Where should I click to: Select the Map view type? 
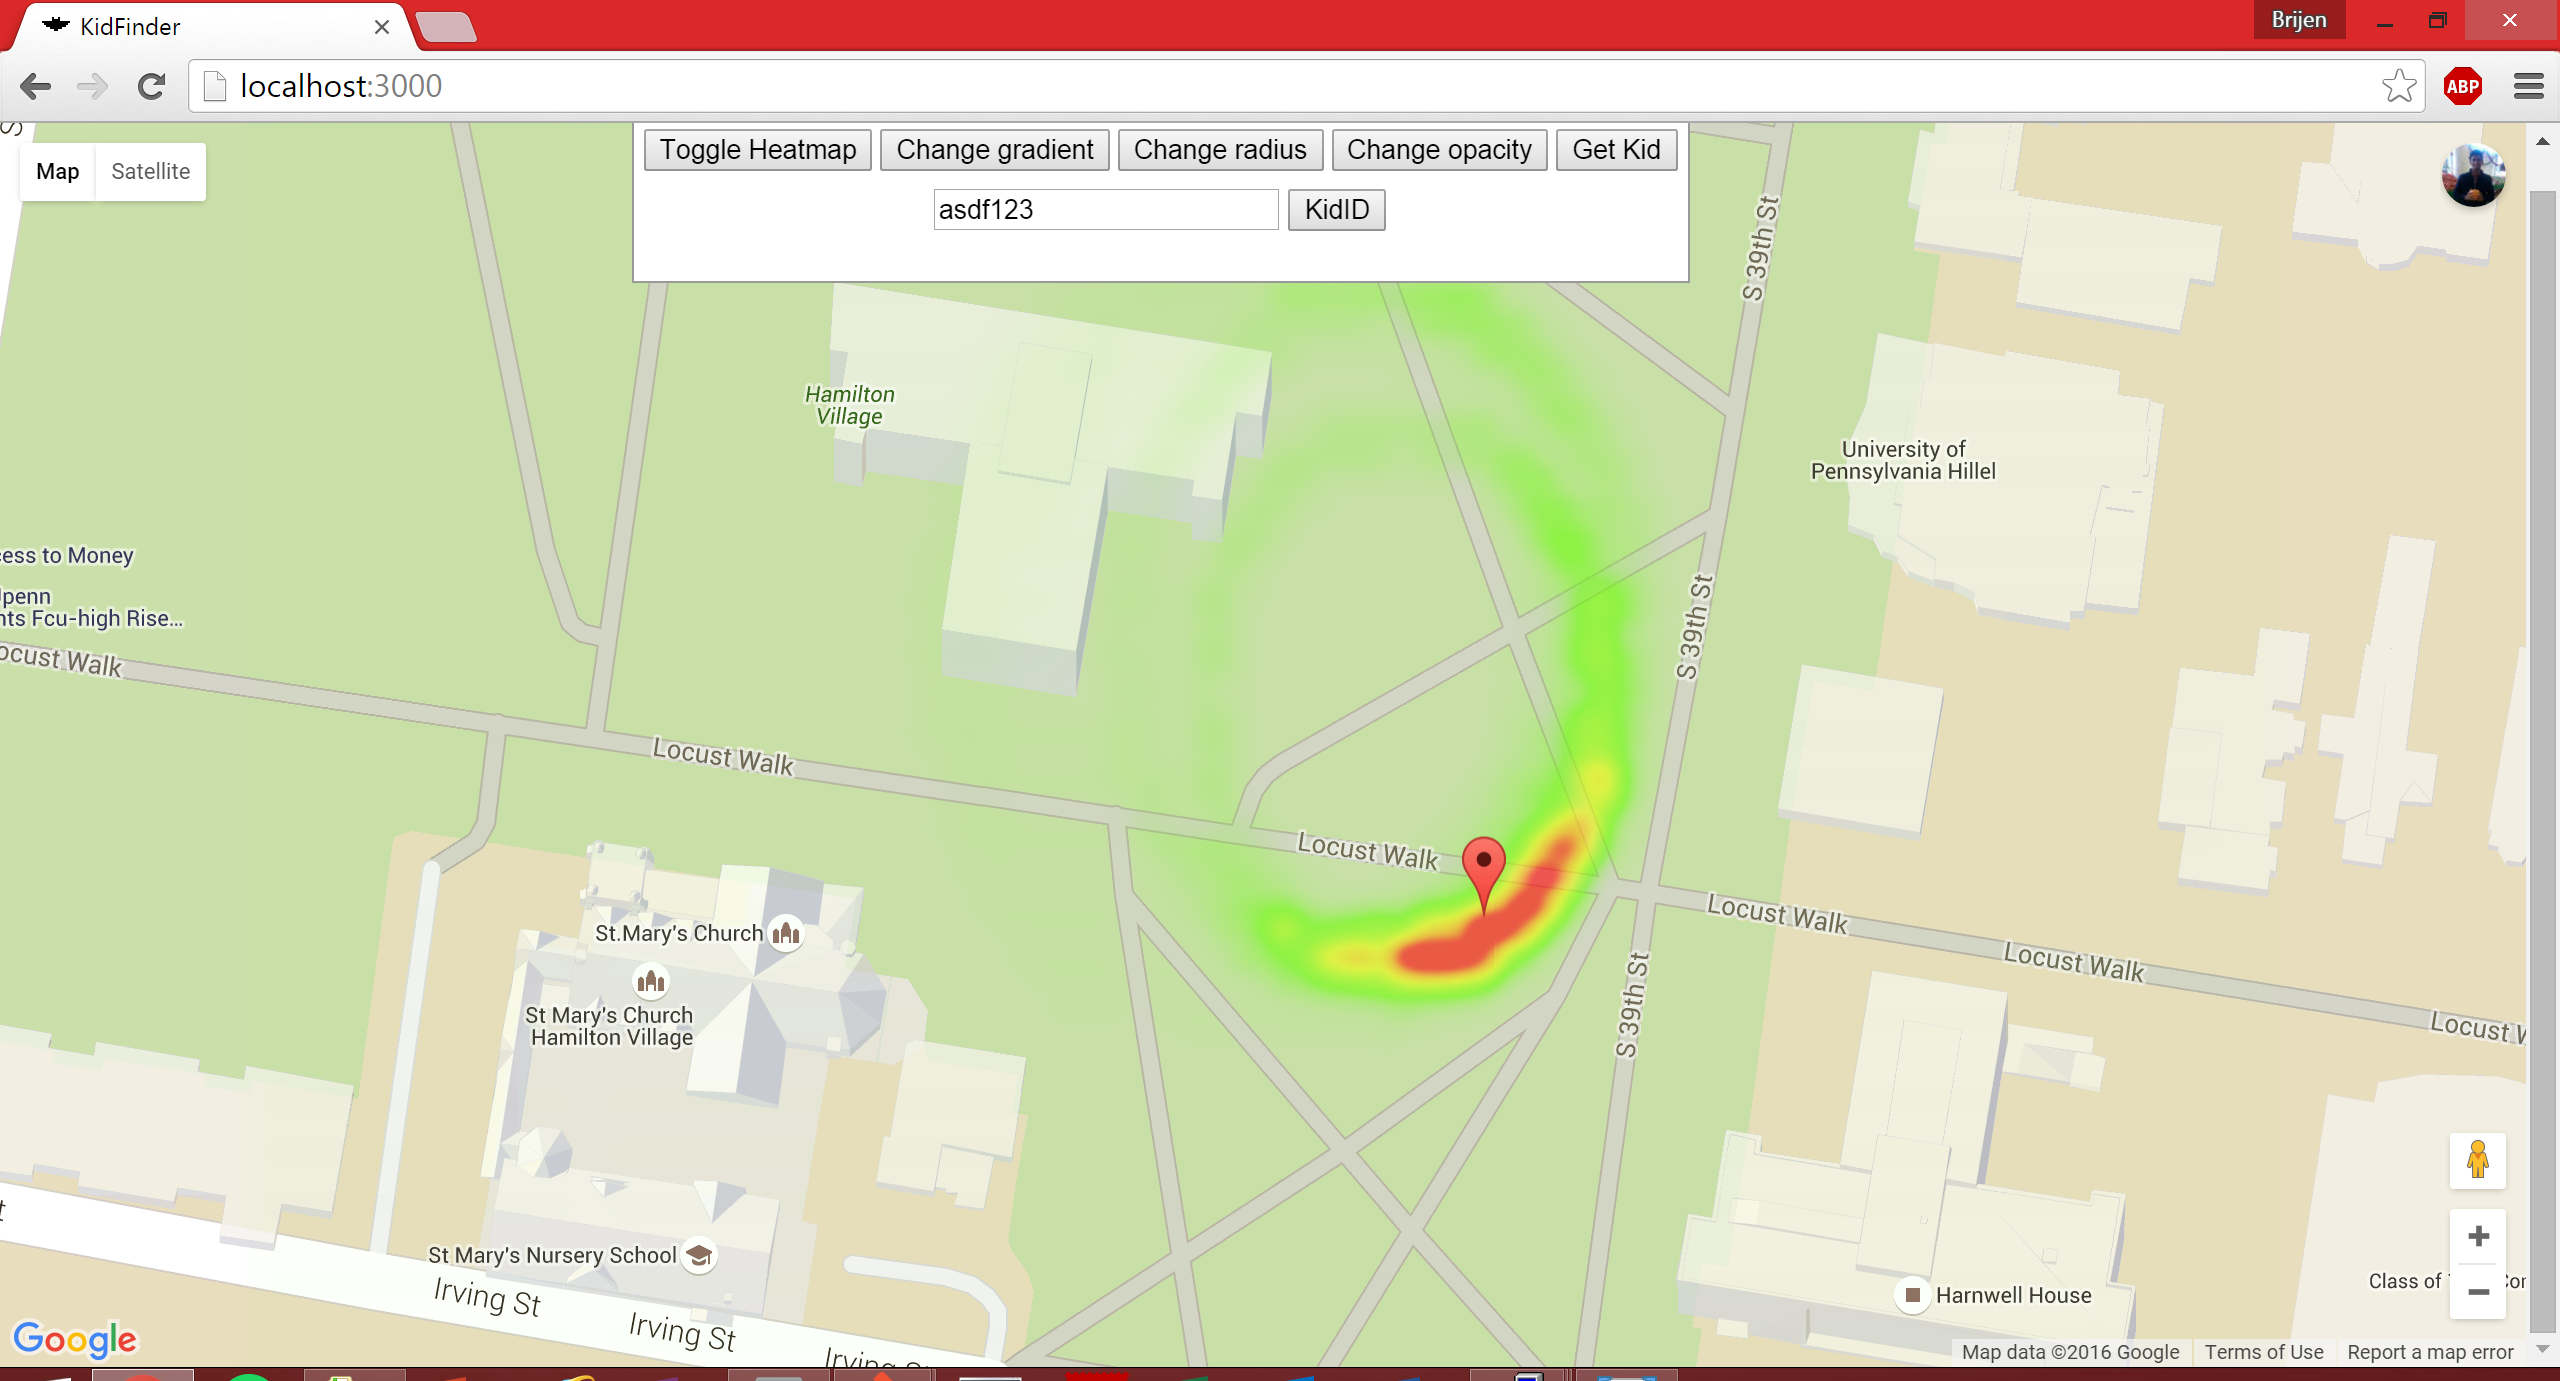pos(57,171)
